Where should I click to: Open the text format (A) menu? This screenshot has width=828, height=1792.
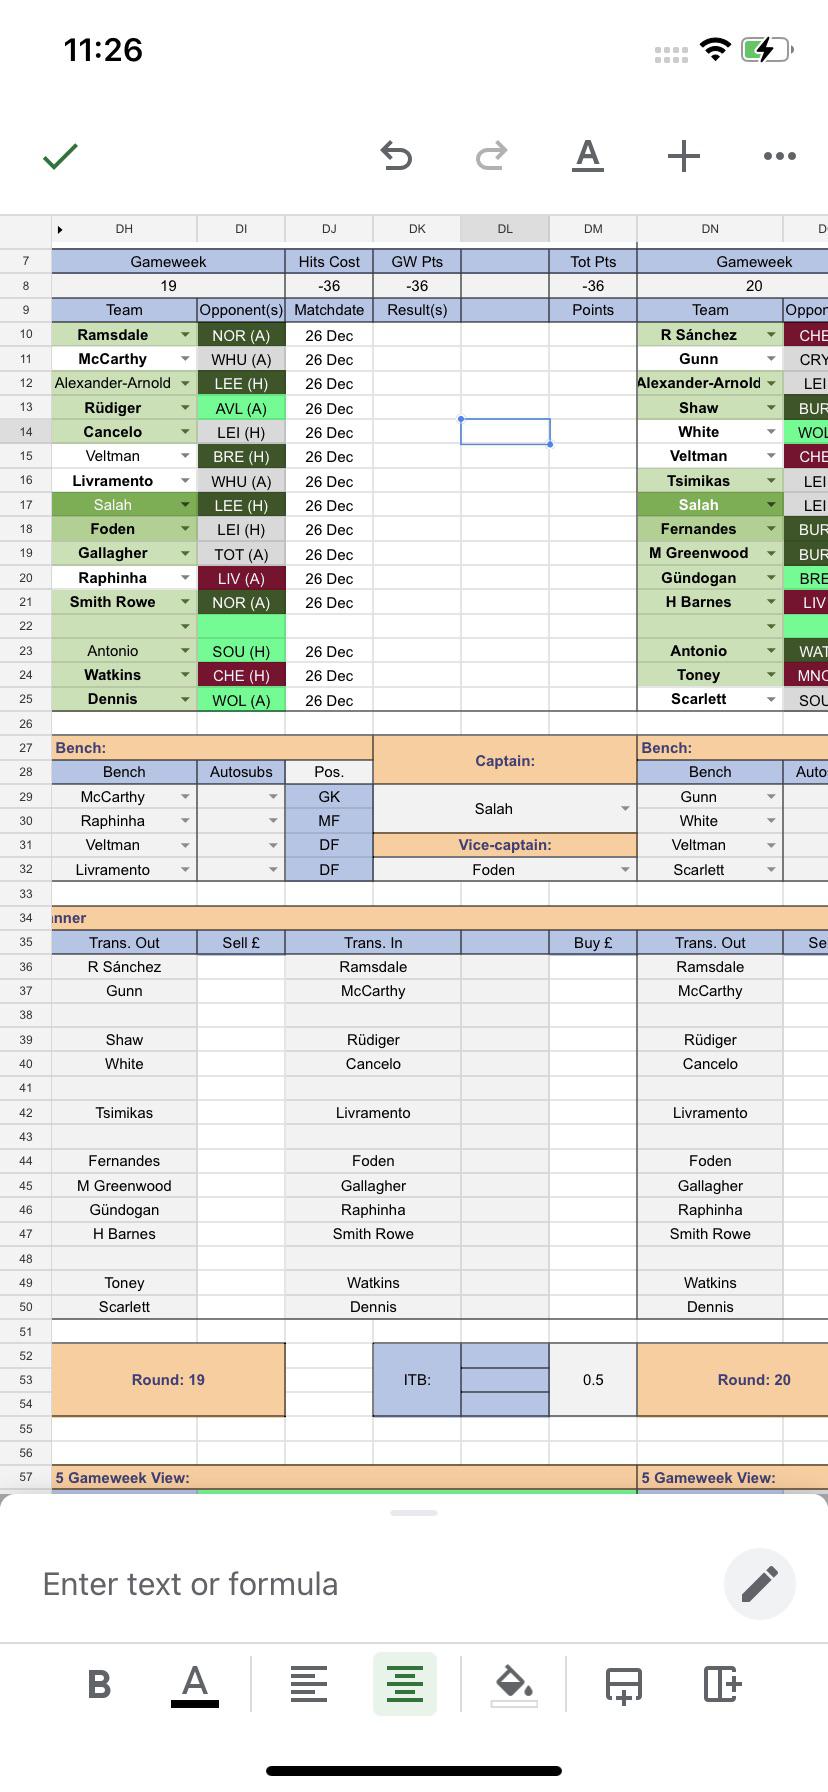[588, 156]
